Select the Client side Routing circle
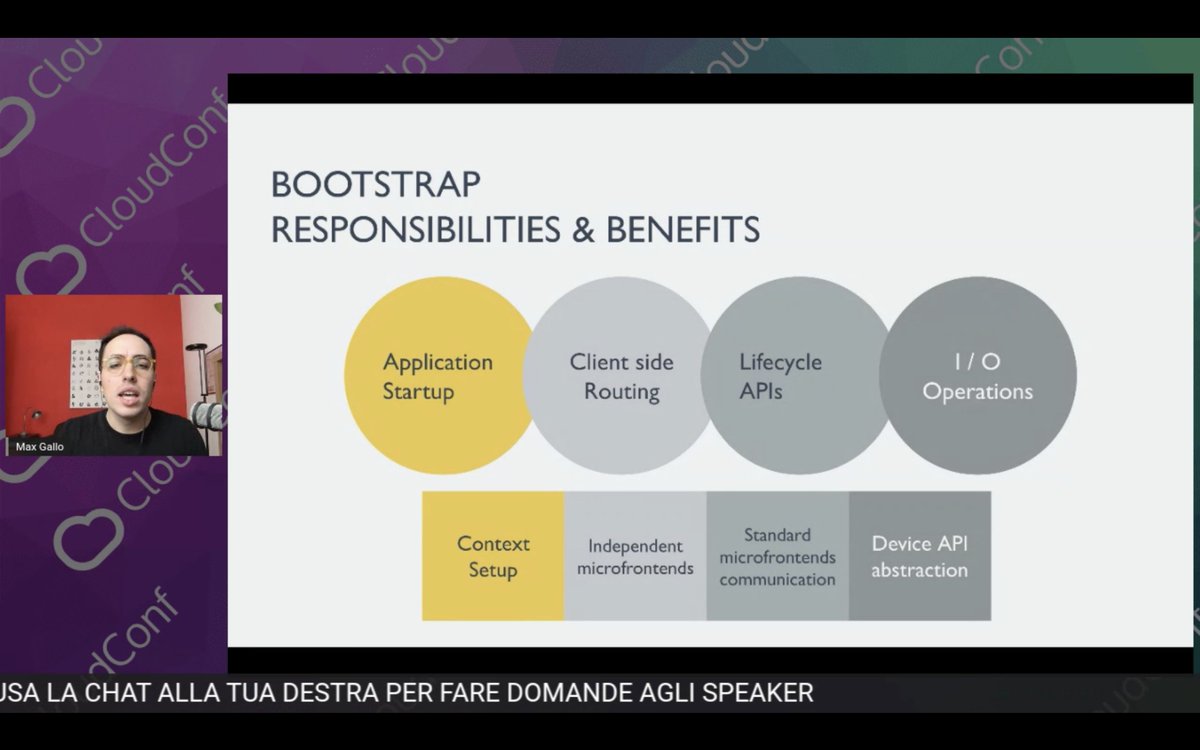This screenshot has width=1200, height=750. coord(620,376)
